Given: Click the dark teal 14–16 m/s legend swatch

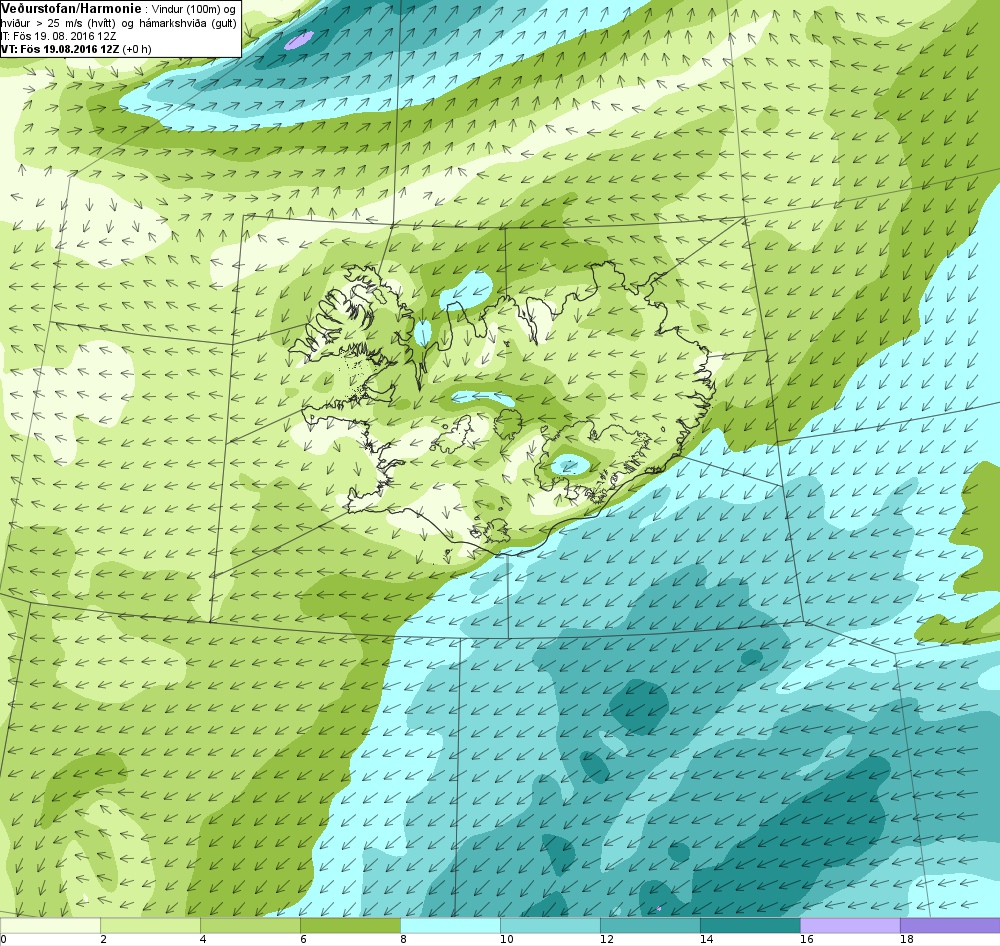Looking at the screenshot, I should tap(750, 925).
